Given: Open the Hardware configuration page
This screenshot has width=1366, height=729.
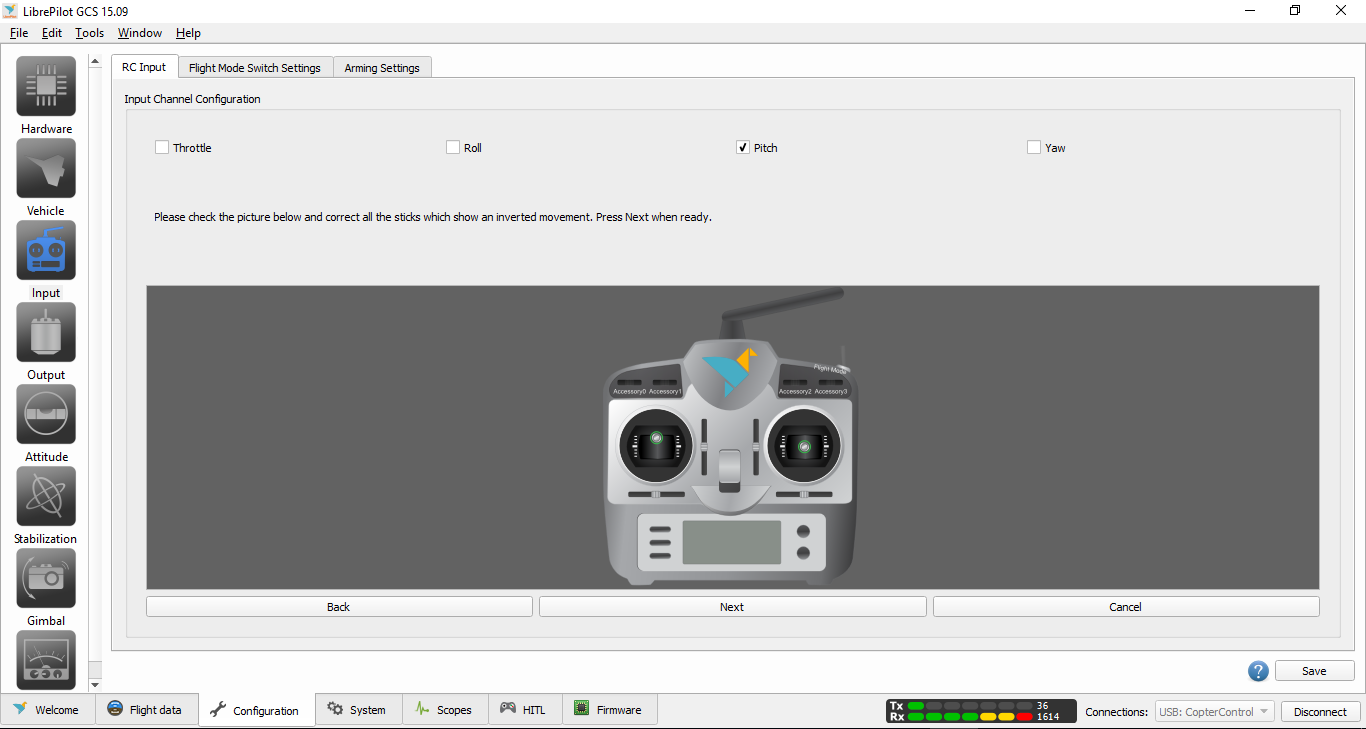Looking at the screenshot, I should (x=45, y=86).
